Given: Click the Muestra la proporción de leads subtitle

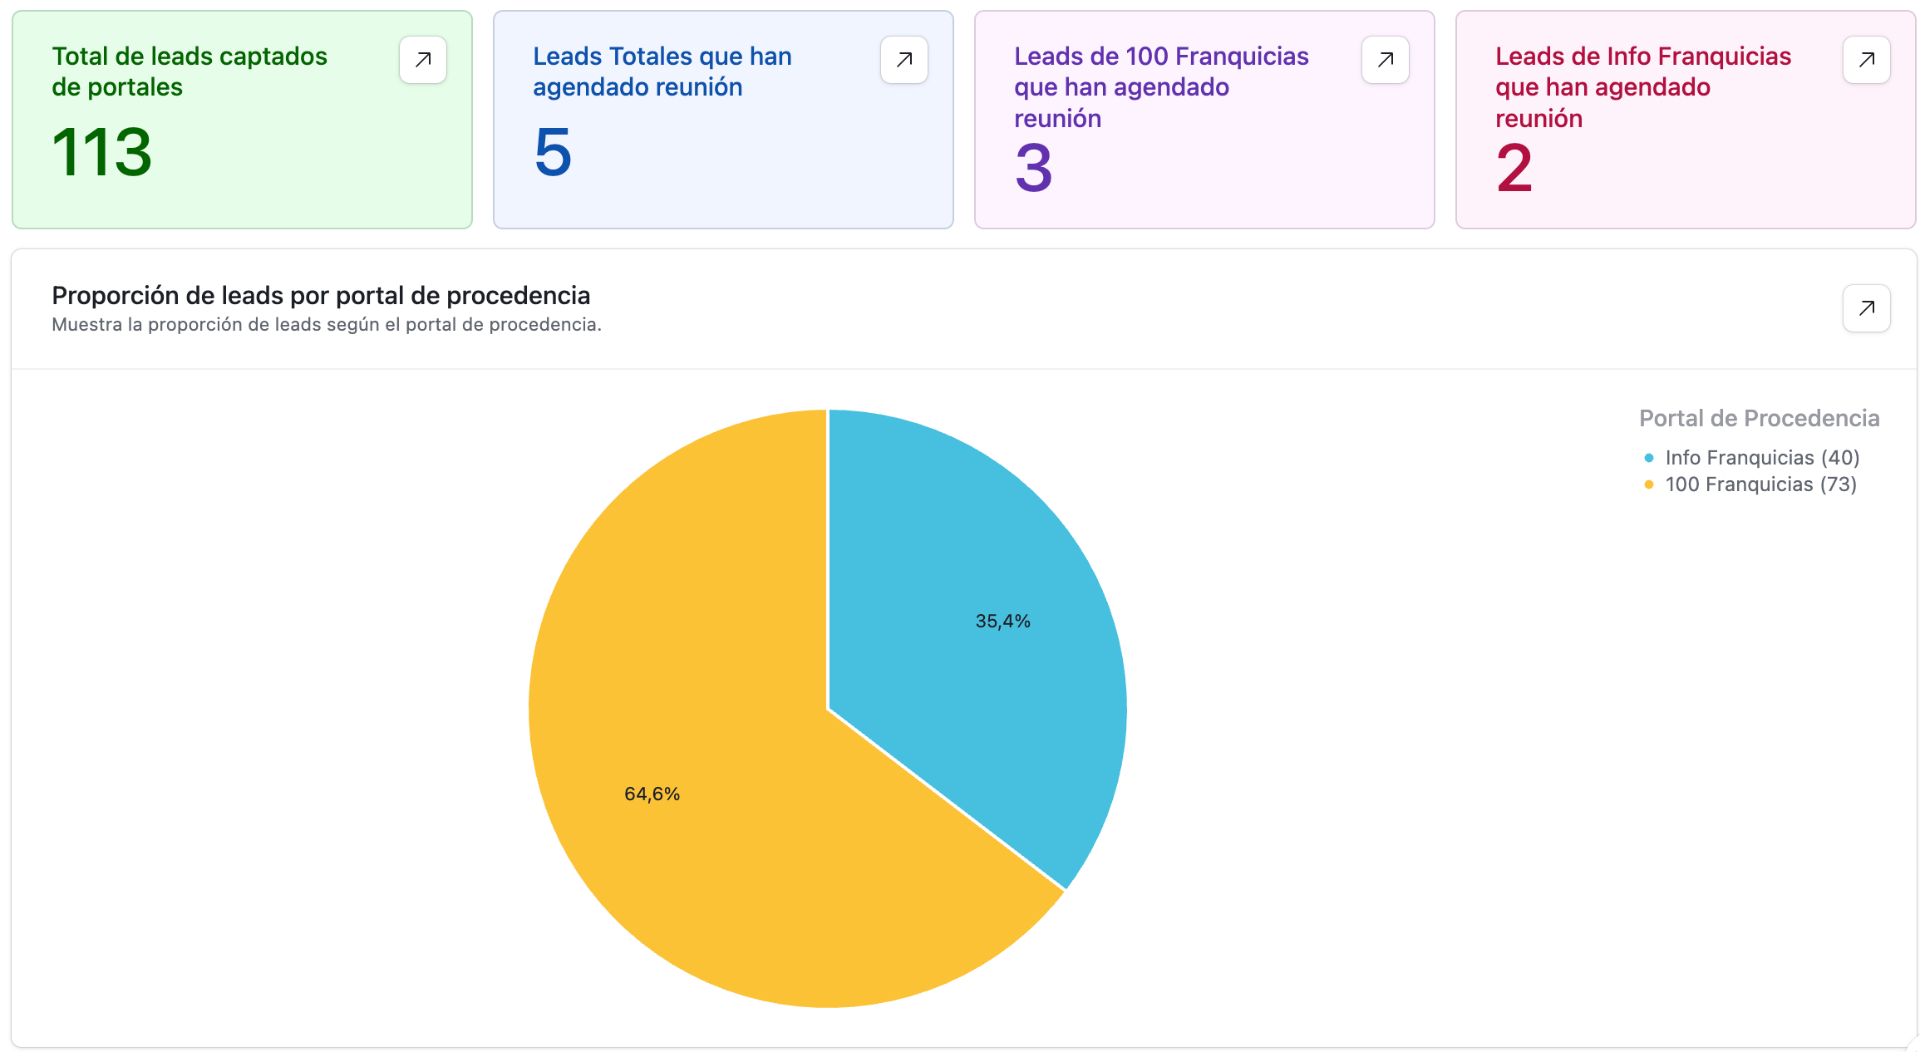Looking at the screenshot, I should click(x=326, y=325).
